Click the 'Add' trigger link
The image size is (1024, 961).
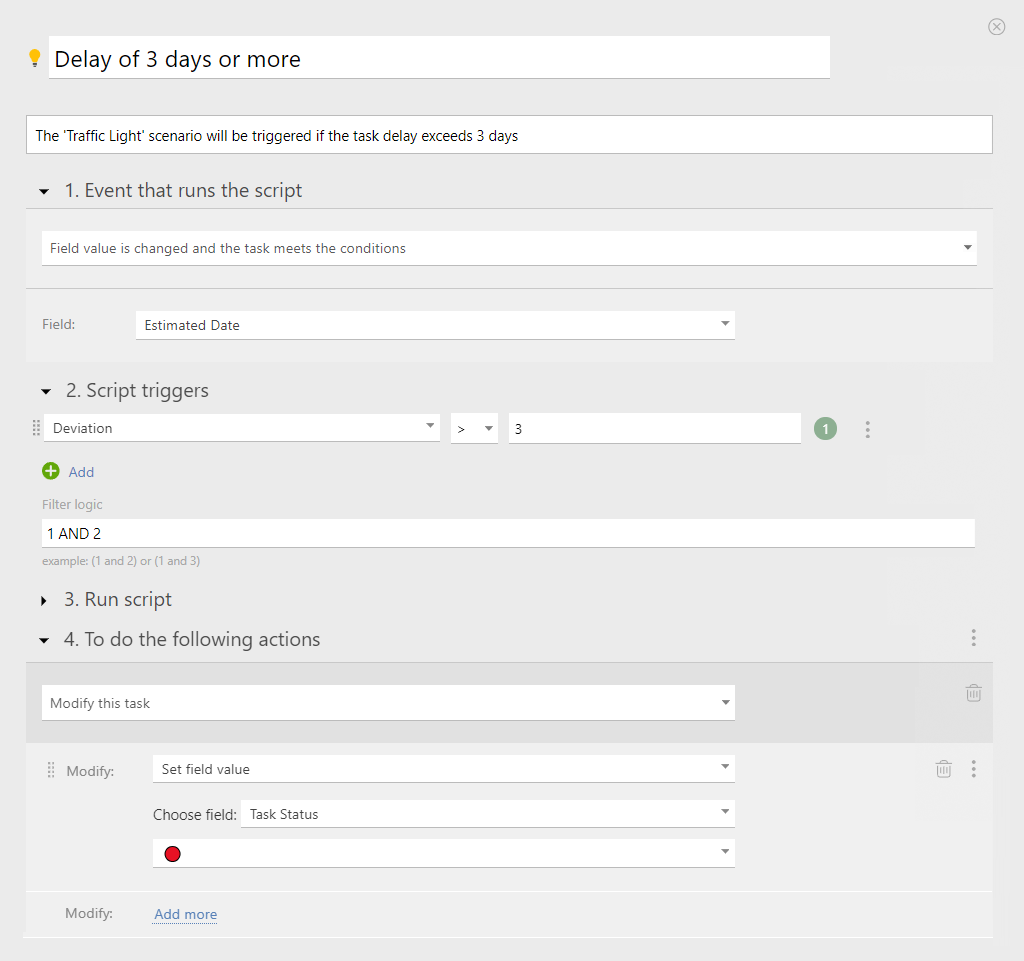click(81, 472)
